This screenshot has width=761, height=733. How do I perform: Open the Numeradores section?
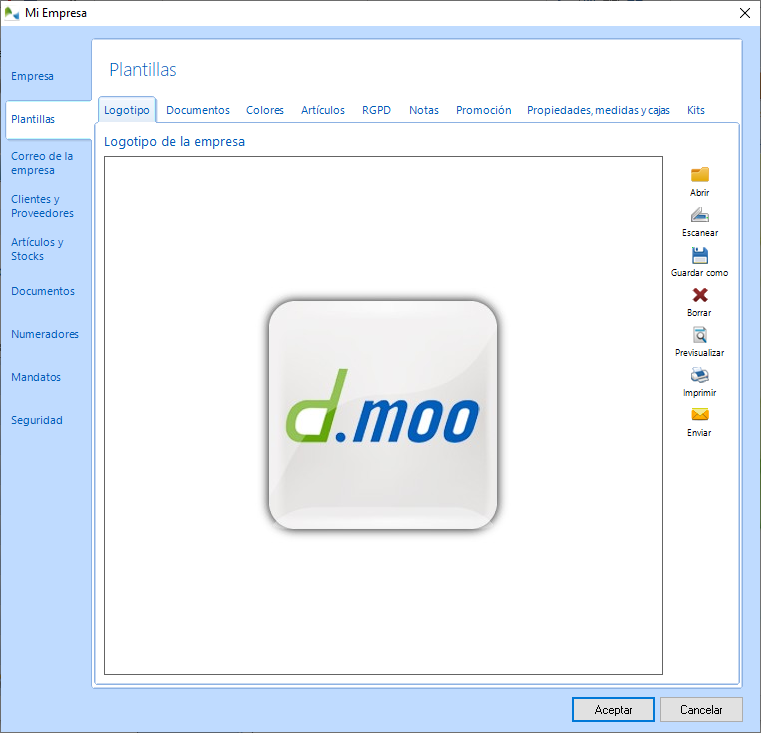(x=45, y=334)
